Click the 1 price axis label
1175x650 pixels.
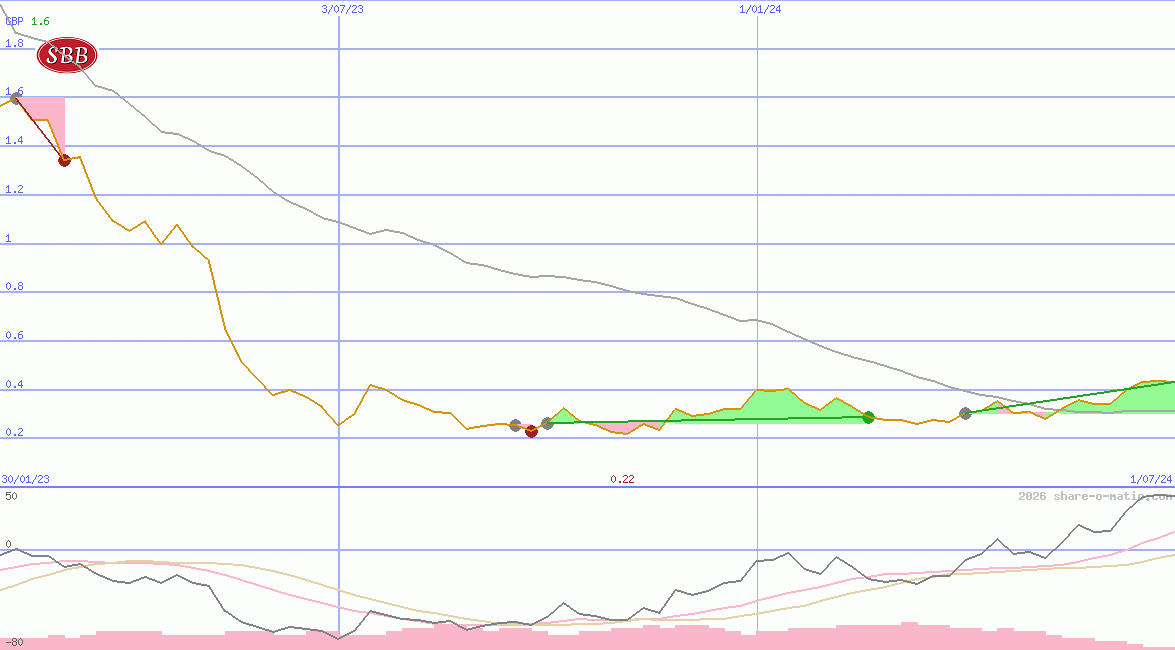(8, 239)
